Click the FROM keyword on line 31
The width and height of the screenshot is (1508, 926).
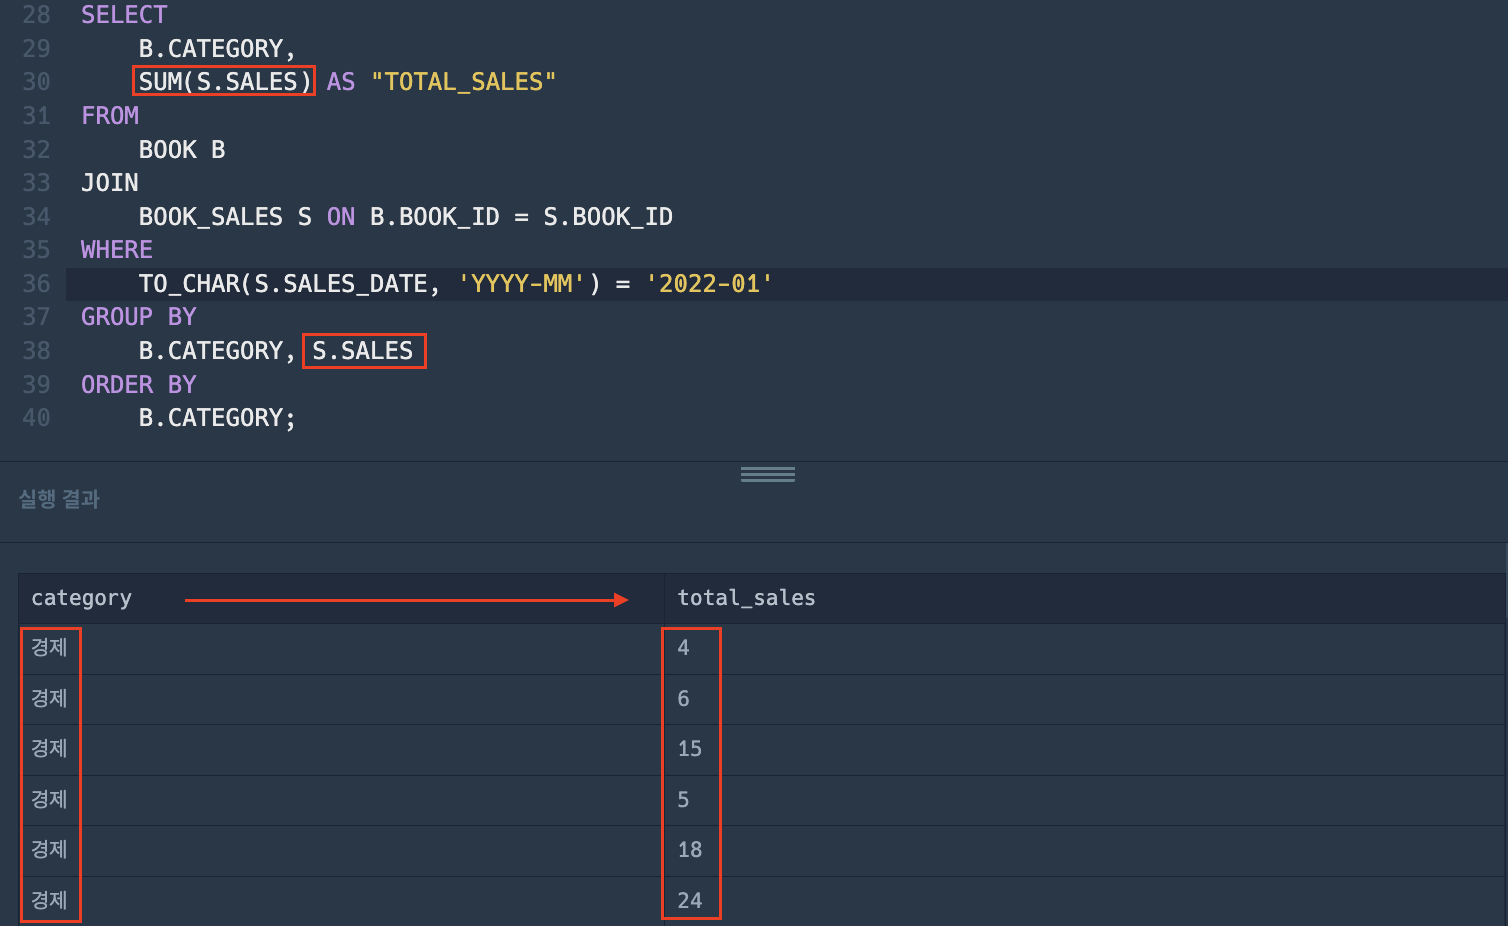click(x=110, y=116)
